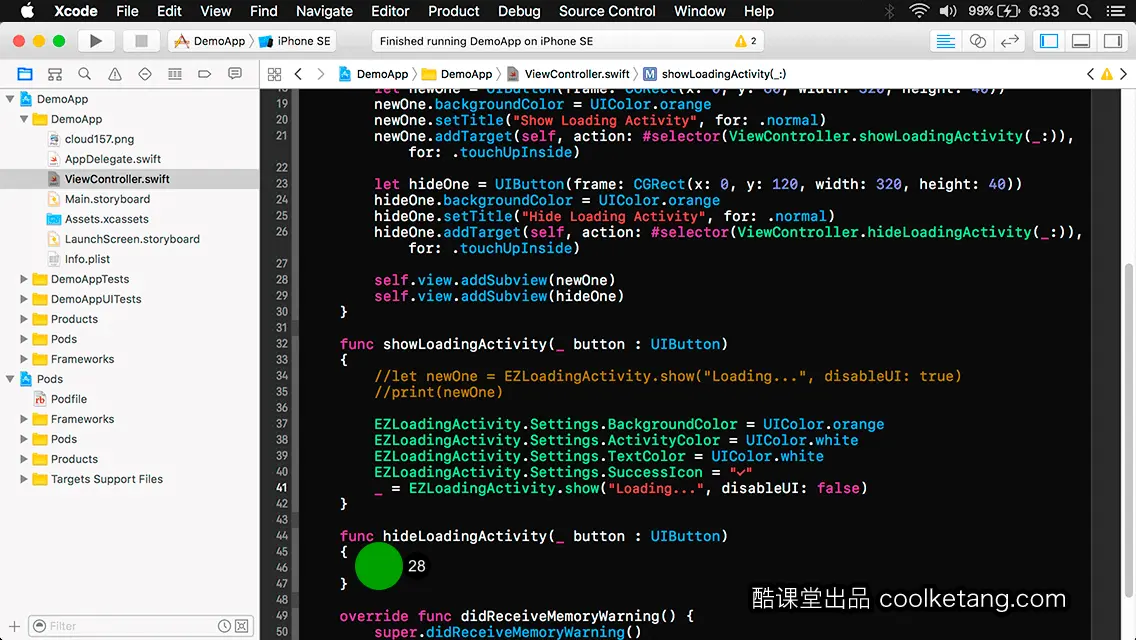Expand the DemoAppUITests folder
This screenshot has height=640, width=1136.
pyautogui.click(x=24, y=299)
